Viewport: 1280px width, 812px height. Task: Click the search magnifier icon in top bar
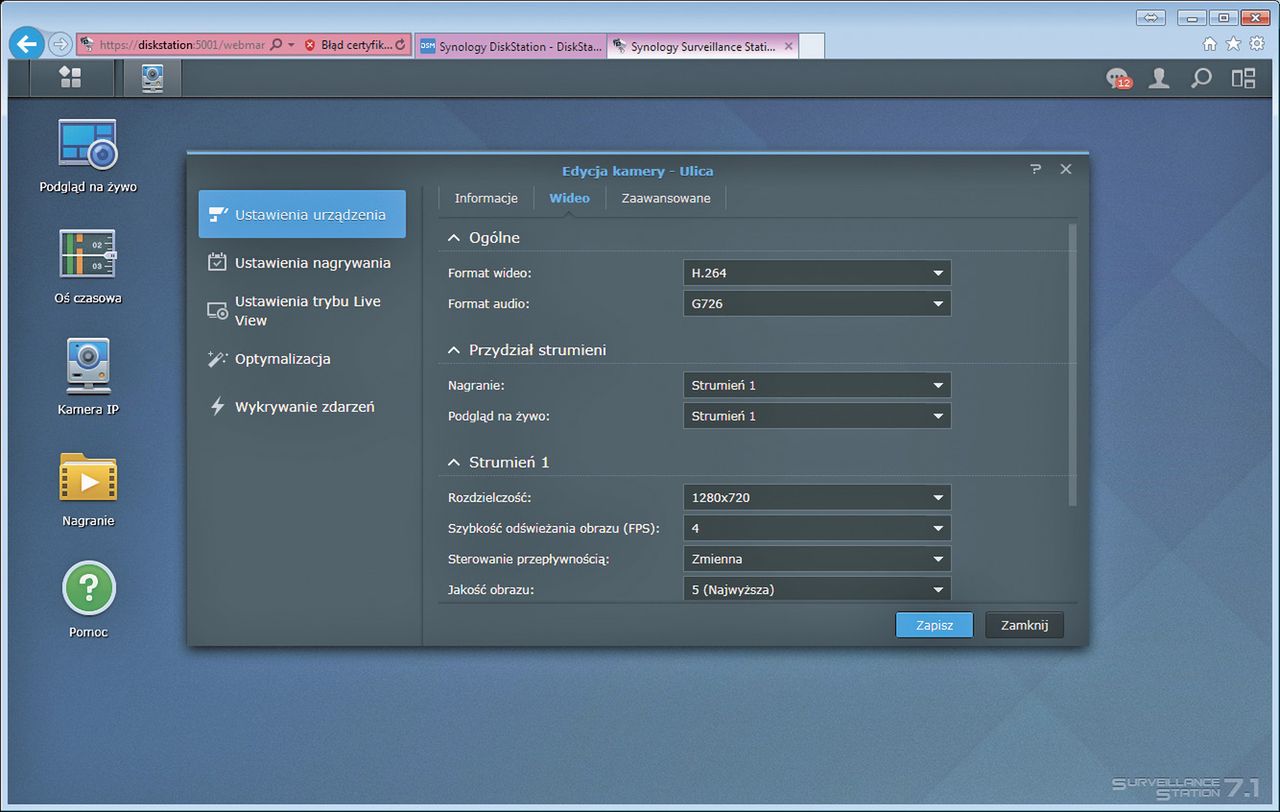pyautogui.click(x=1201, y=78)
